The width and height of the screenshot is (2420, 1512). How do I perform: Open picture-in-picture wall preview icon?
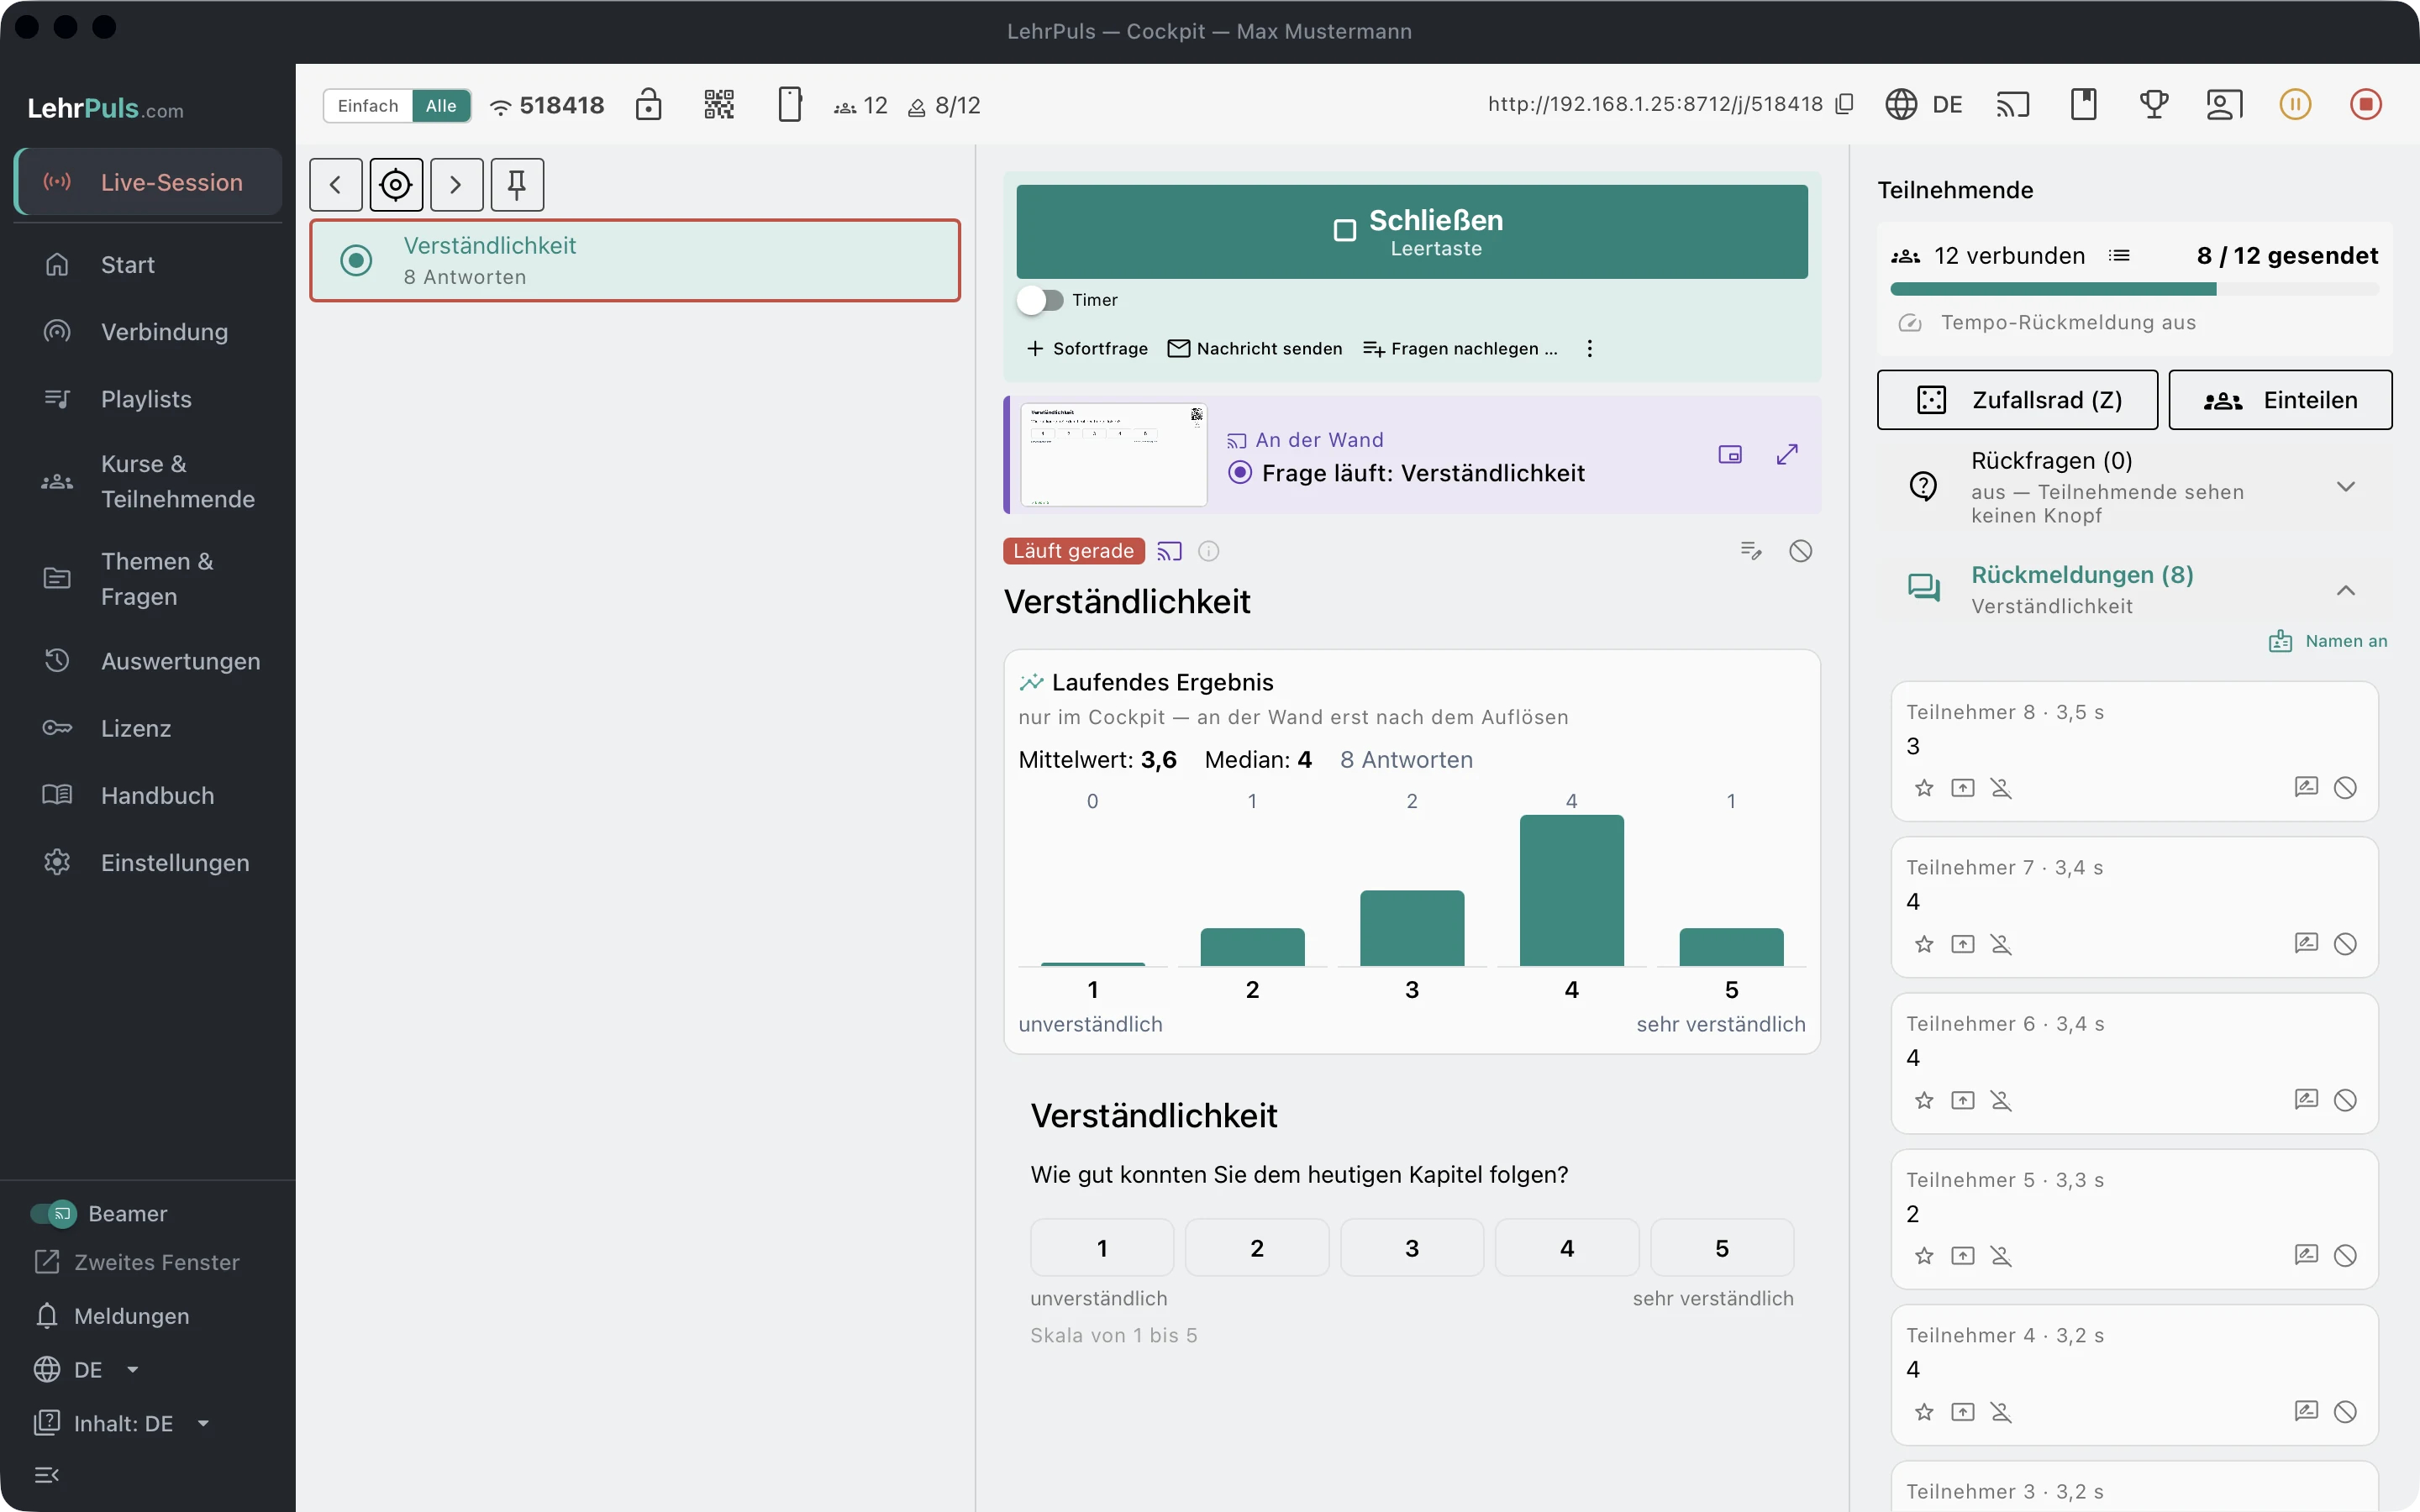tap(1730, 455)
